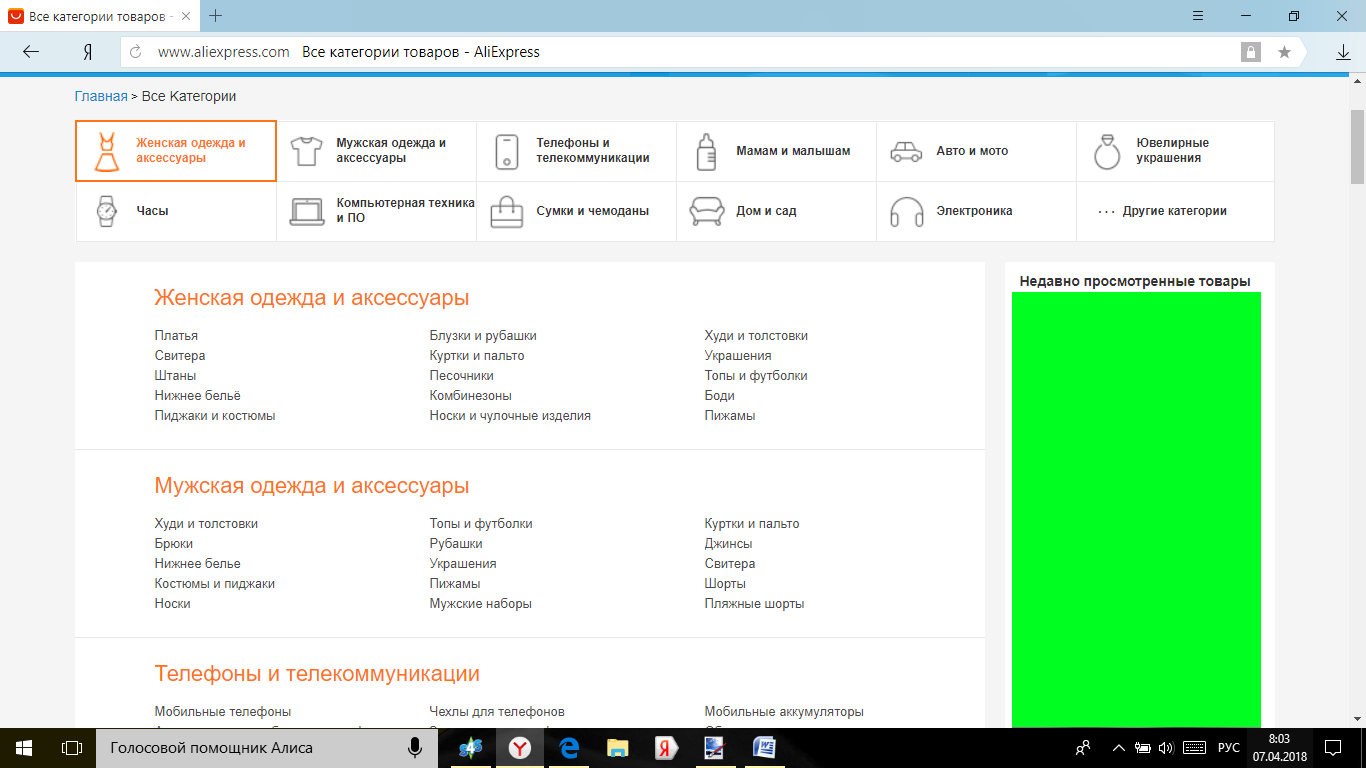Click the address bar showing www.aliexpress.com
The image size is (1366, 768).
click(224, 52)
